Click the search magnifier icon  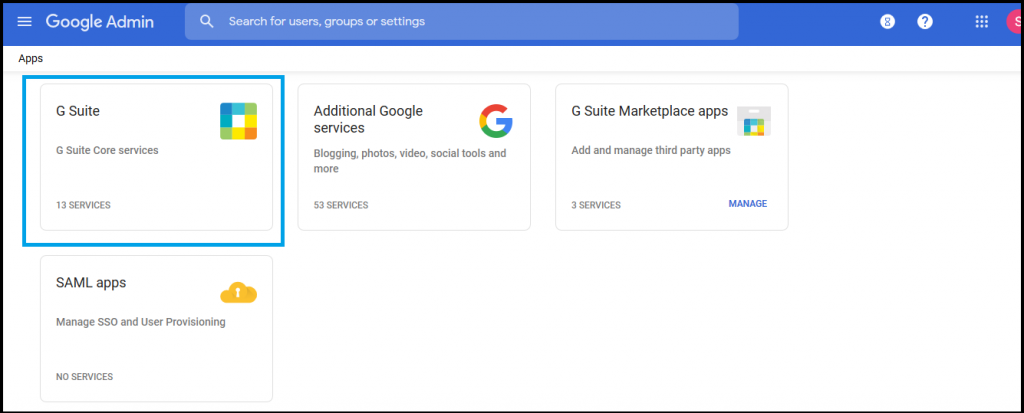206,22
